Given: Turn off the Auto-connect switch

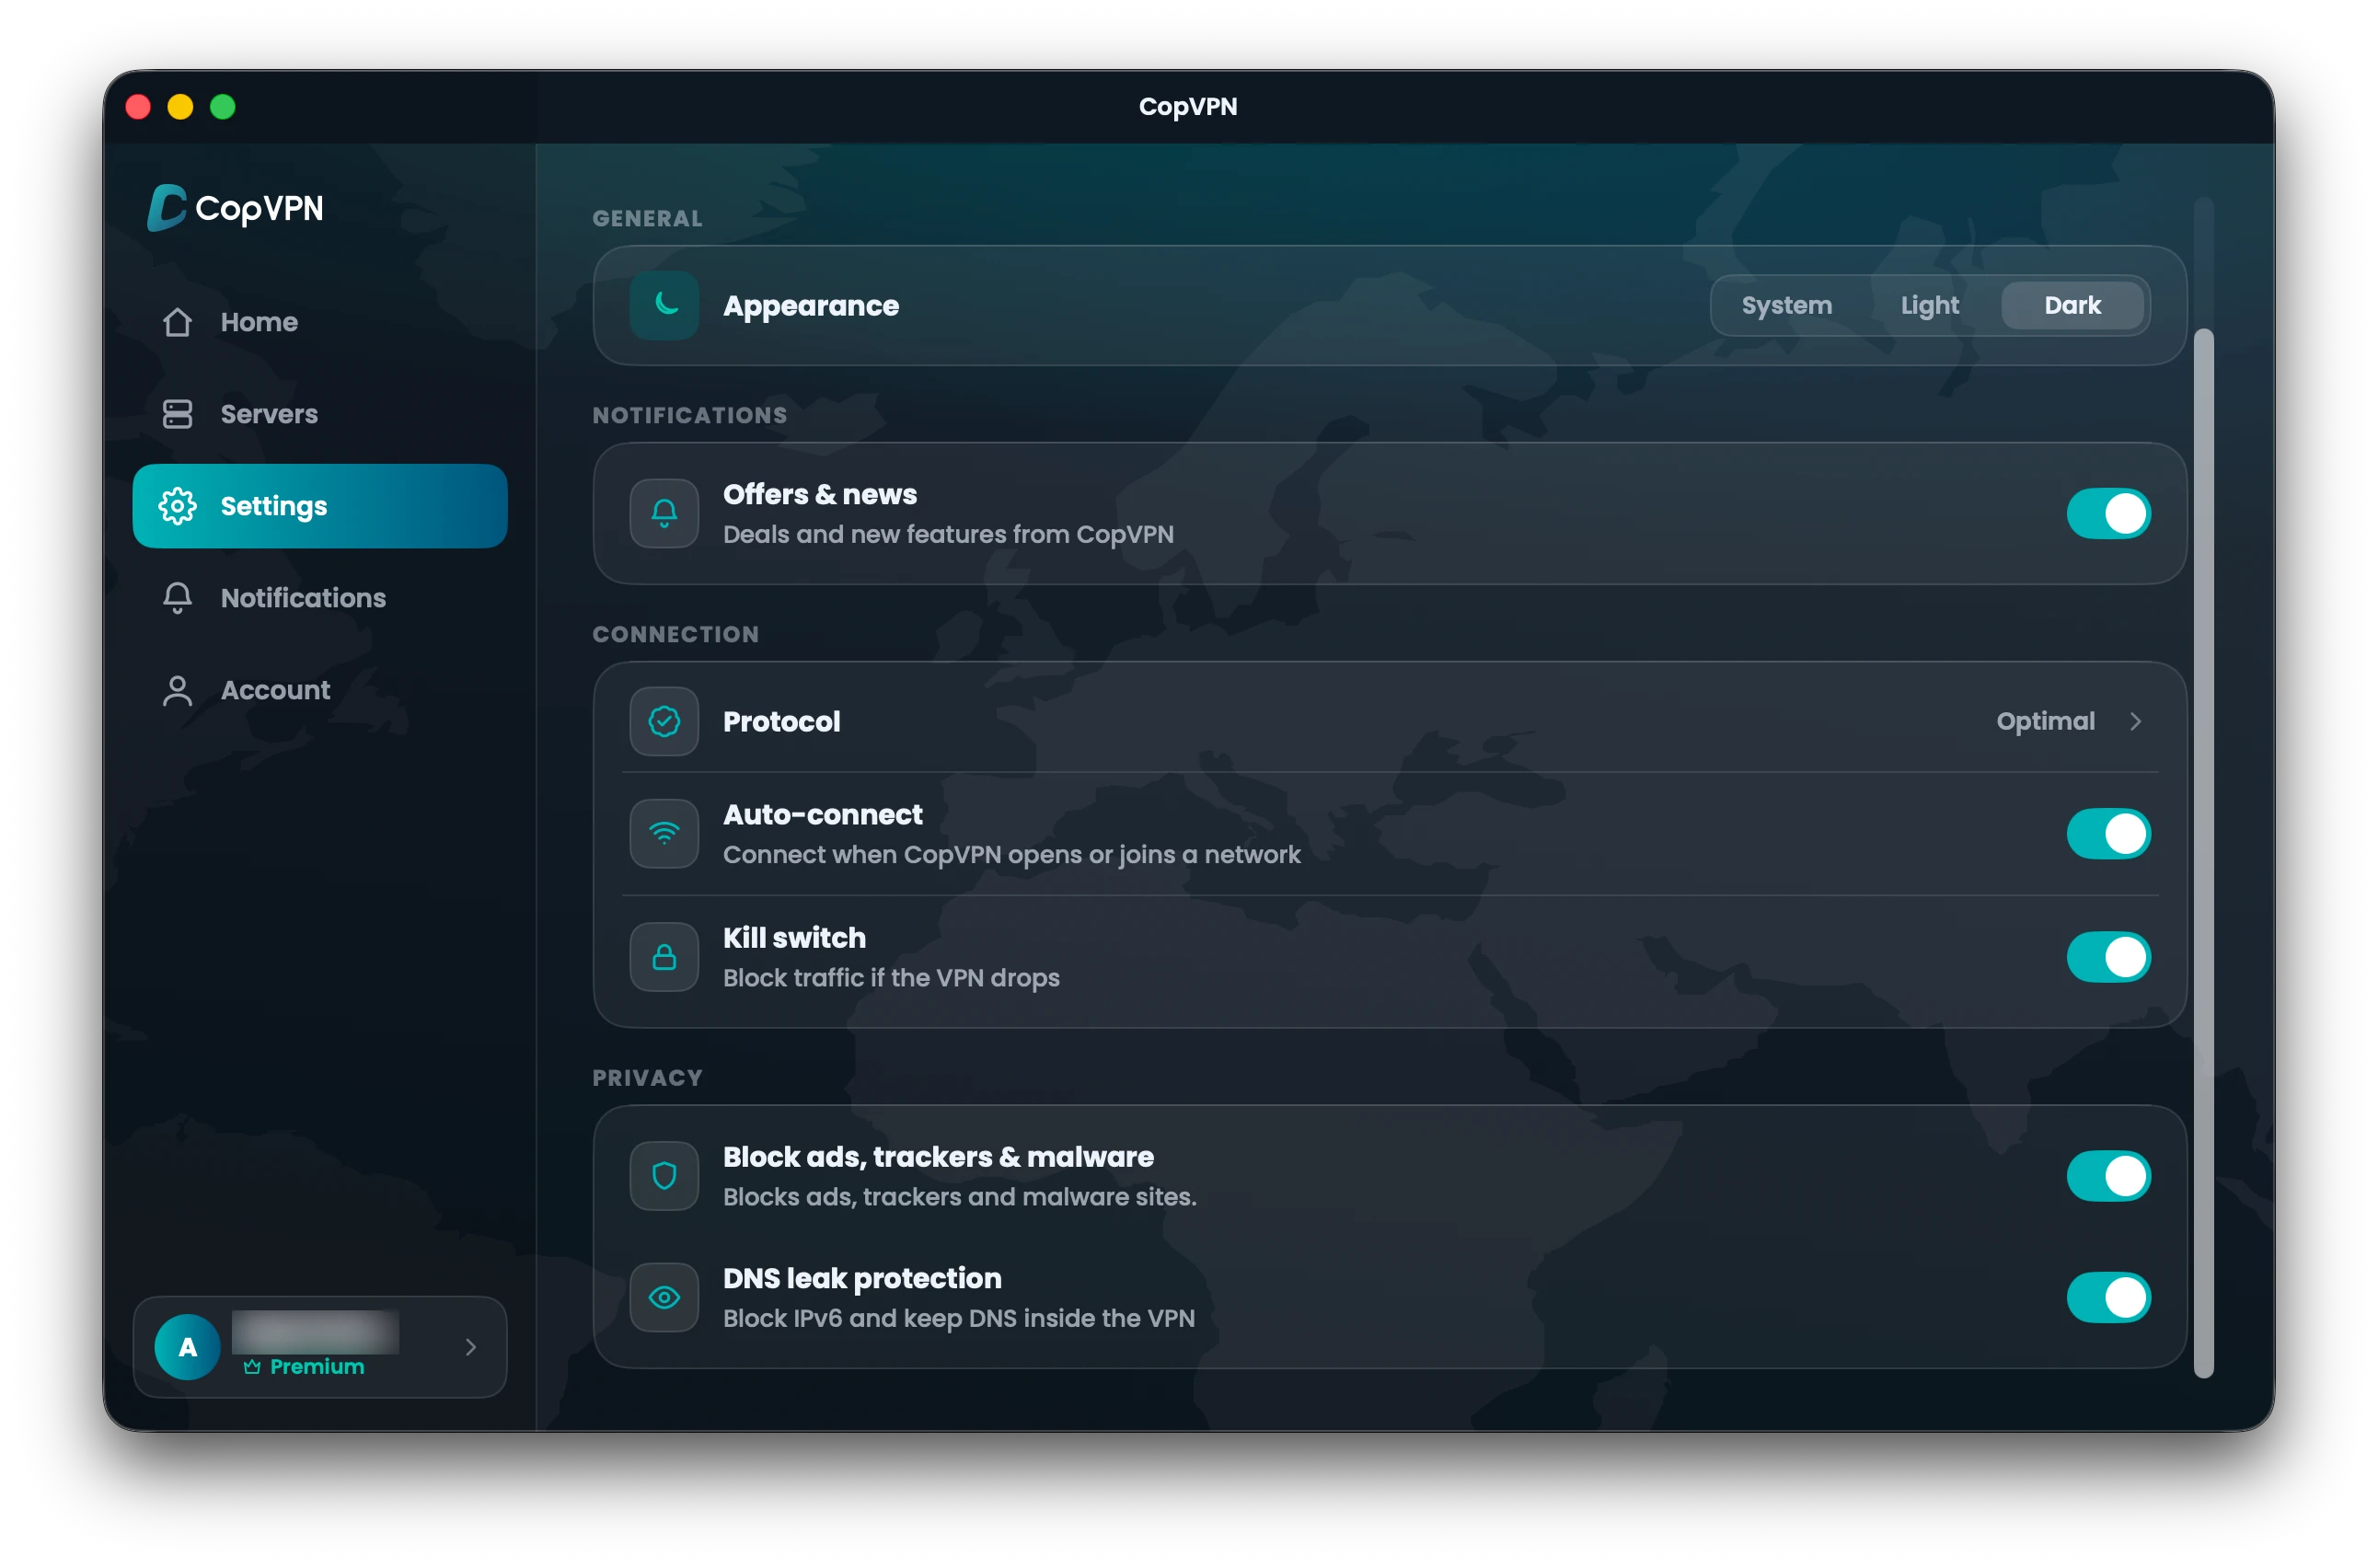Looking at the screenshot, I should point(2108,833).
